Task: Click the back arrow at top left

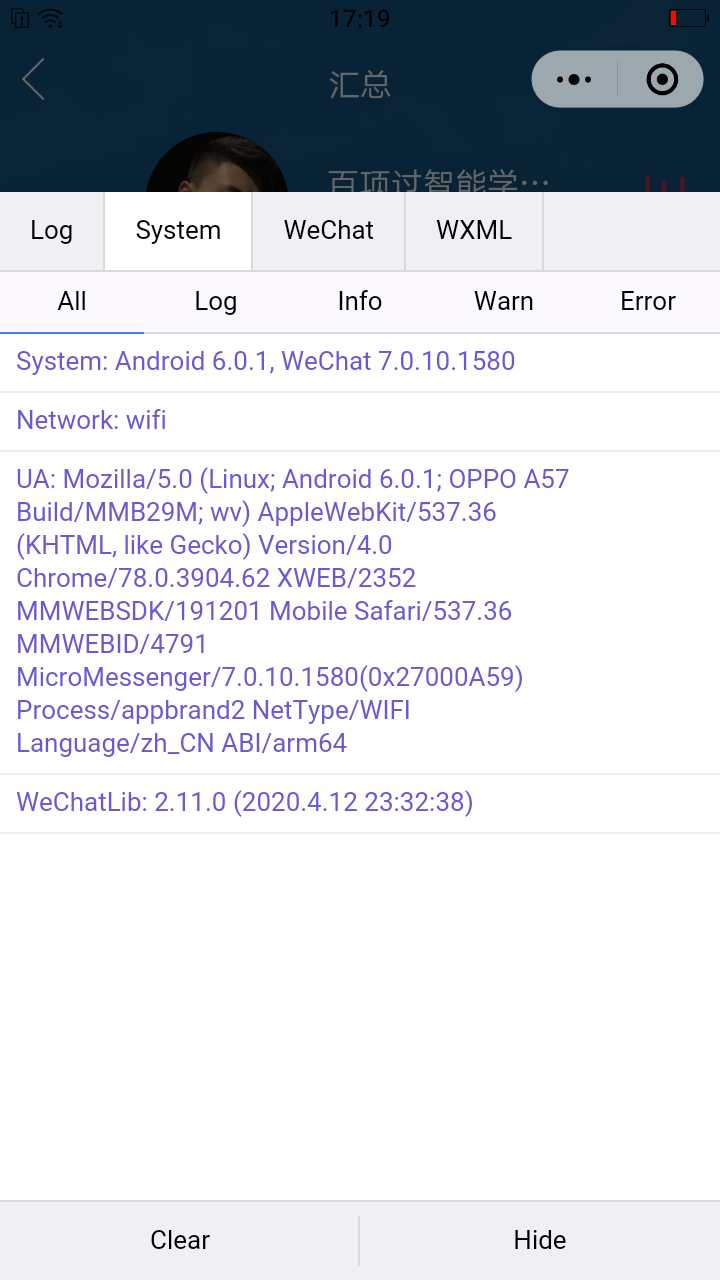Action: (x=32, y=80)
